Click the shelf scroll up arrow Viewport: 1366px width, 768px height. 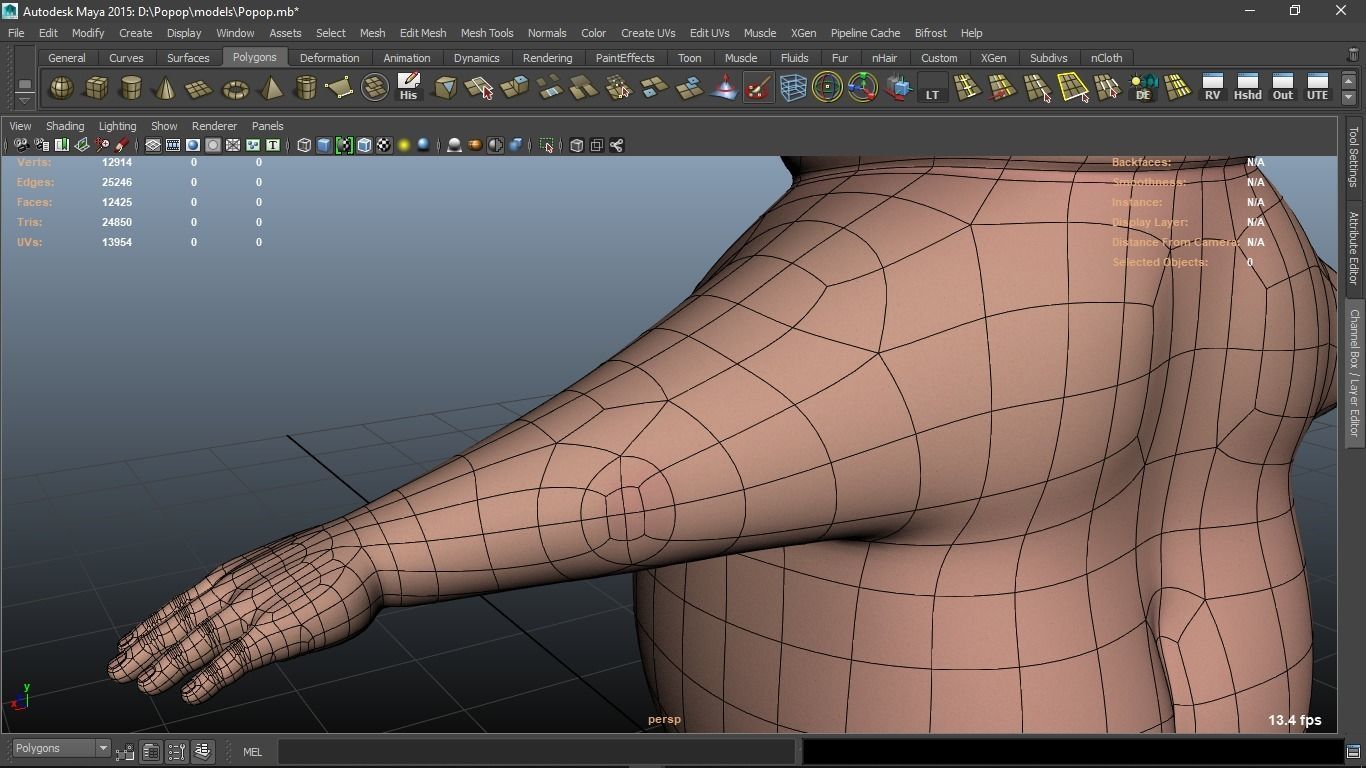(x=1349, y=81)
